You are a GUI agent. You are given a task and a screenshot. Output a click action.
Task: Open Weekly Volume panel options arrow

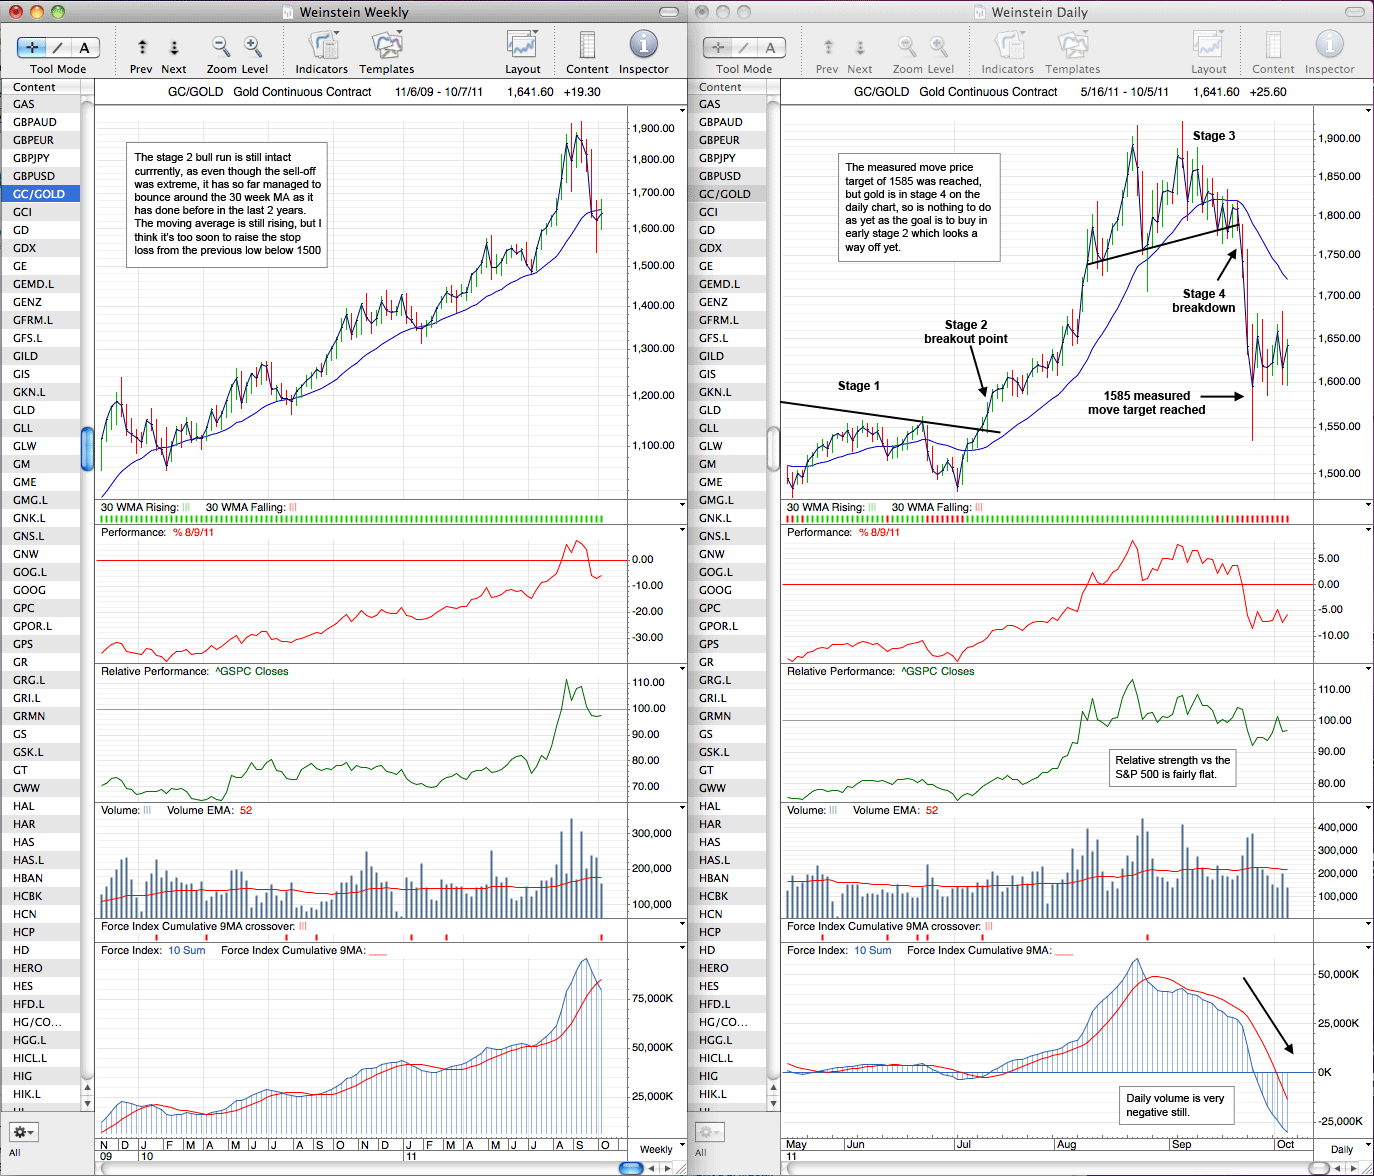pos(683,808)
